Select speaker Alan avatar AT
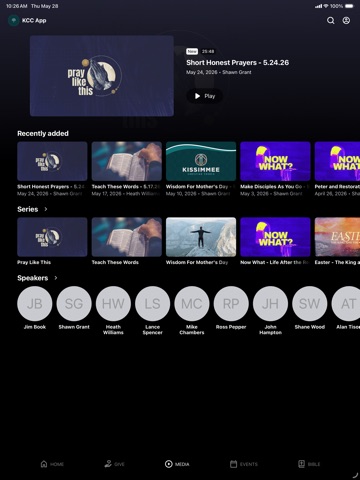The width and height of the screenshot is (360, 480). (x=346, y=304)
